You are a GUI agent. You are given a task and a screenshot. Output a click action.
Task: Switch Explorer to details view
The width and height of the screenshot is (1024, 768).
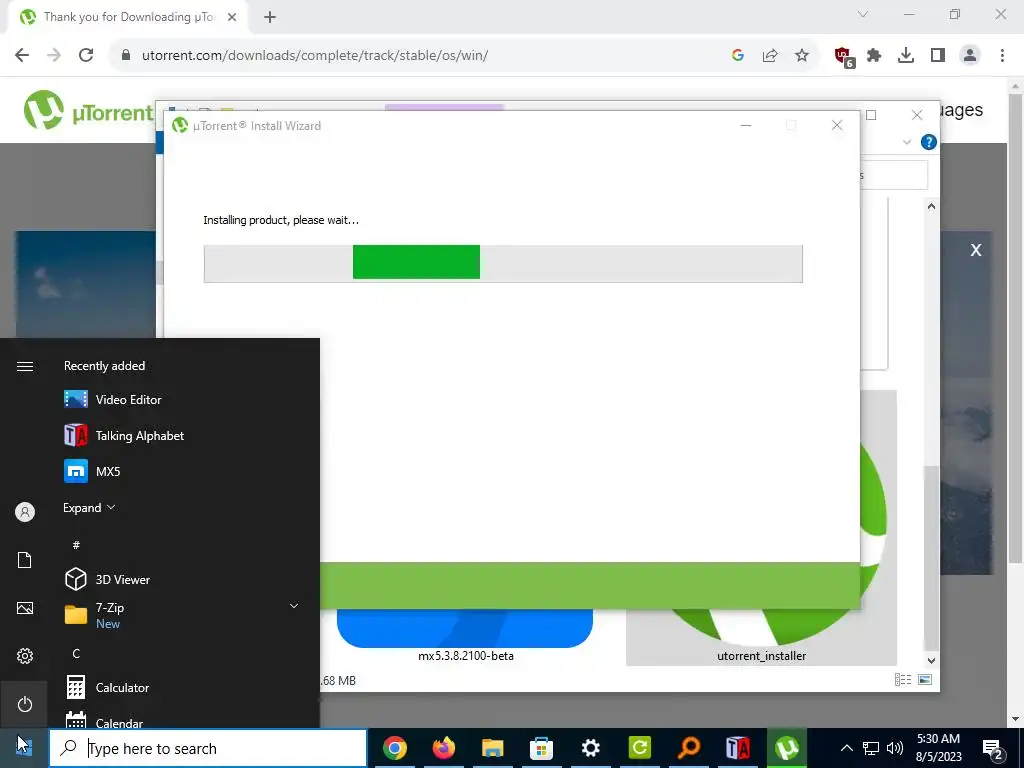point(903,680)
